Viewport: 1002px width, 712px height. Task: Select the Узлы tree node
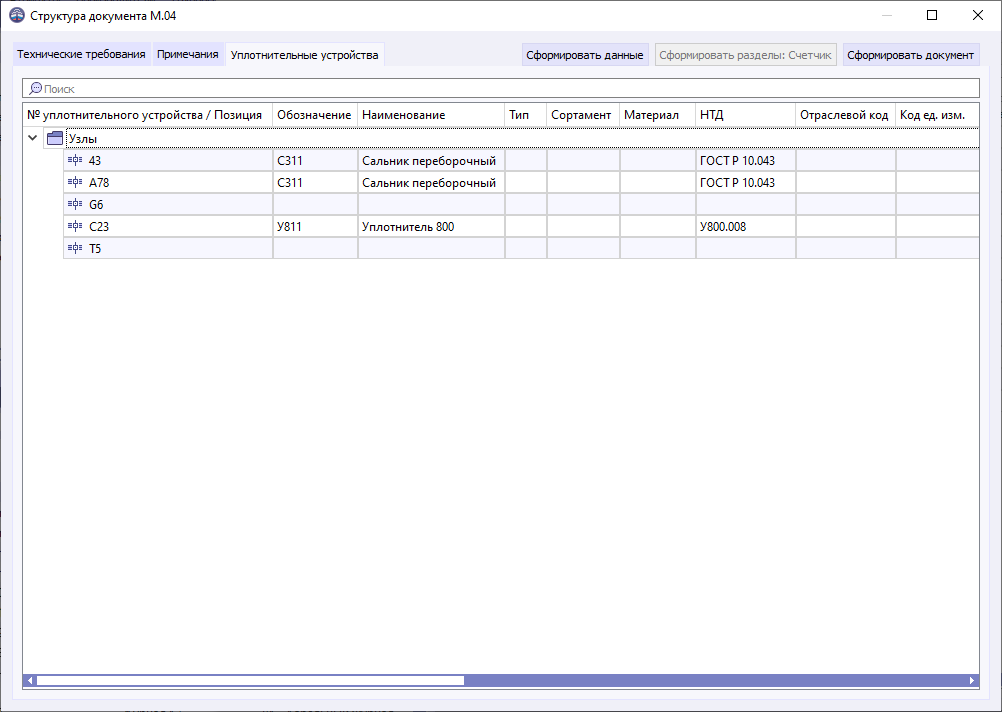(x=84, y=137)
